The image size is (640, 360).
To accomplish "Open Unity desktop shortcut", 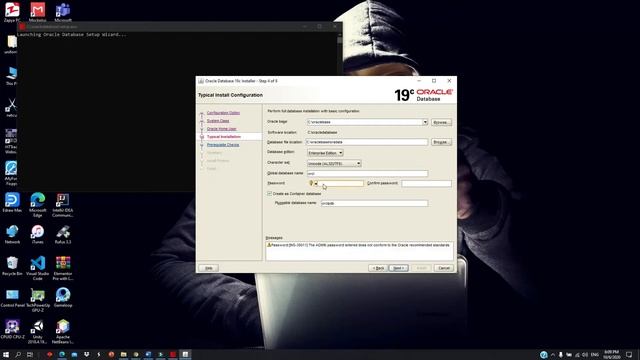I will 38,332.
